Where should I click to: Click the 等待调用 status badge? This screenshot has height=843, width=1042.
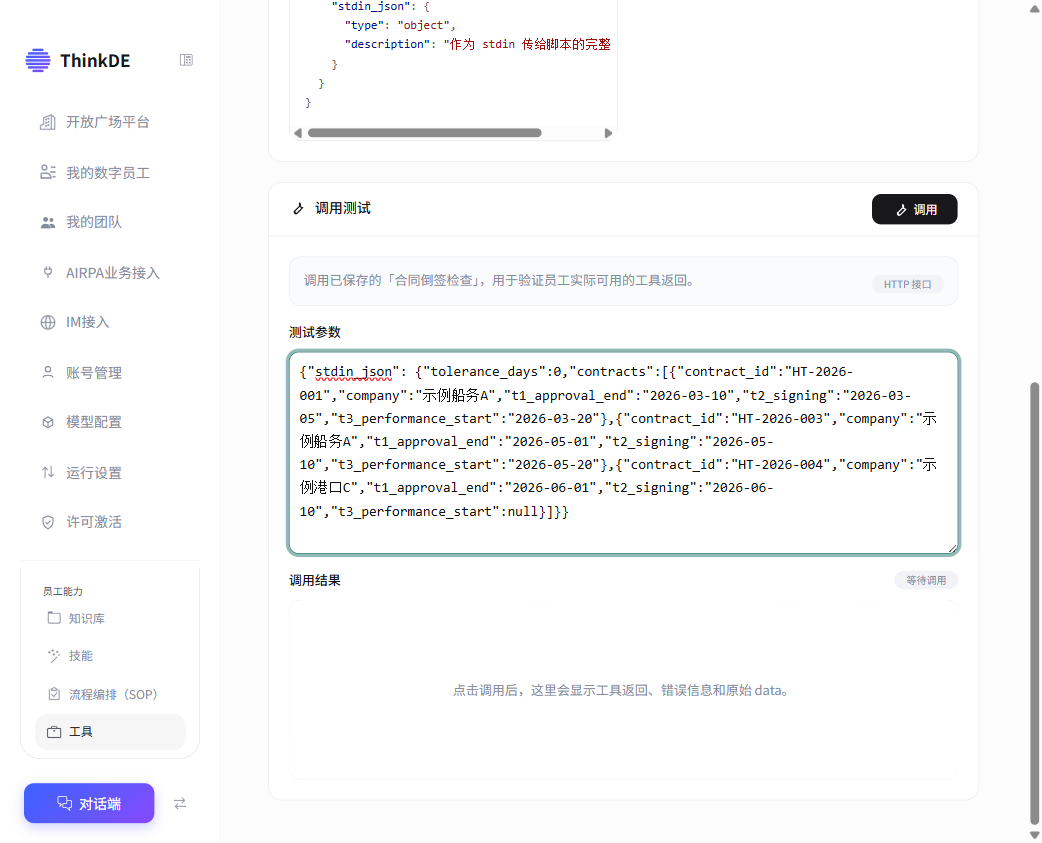(x=926, y=580)
